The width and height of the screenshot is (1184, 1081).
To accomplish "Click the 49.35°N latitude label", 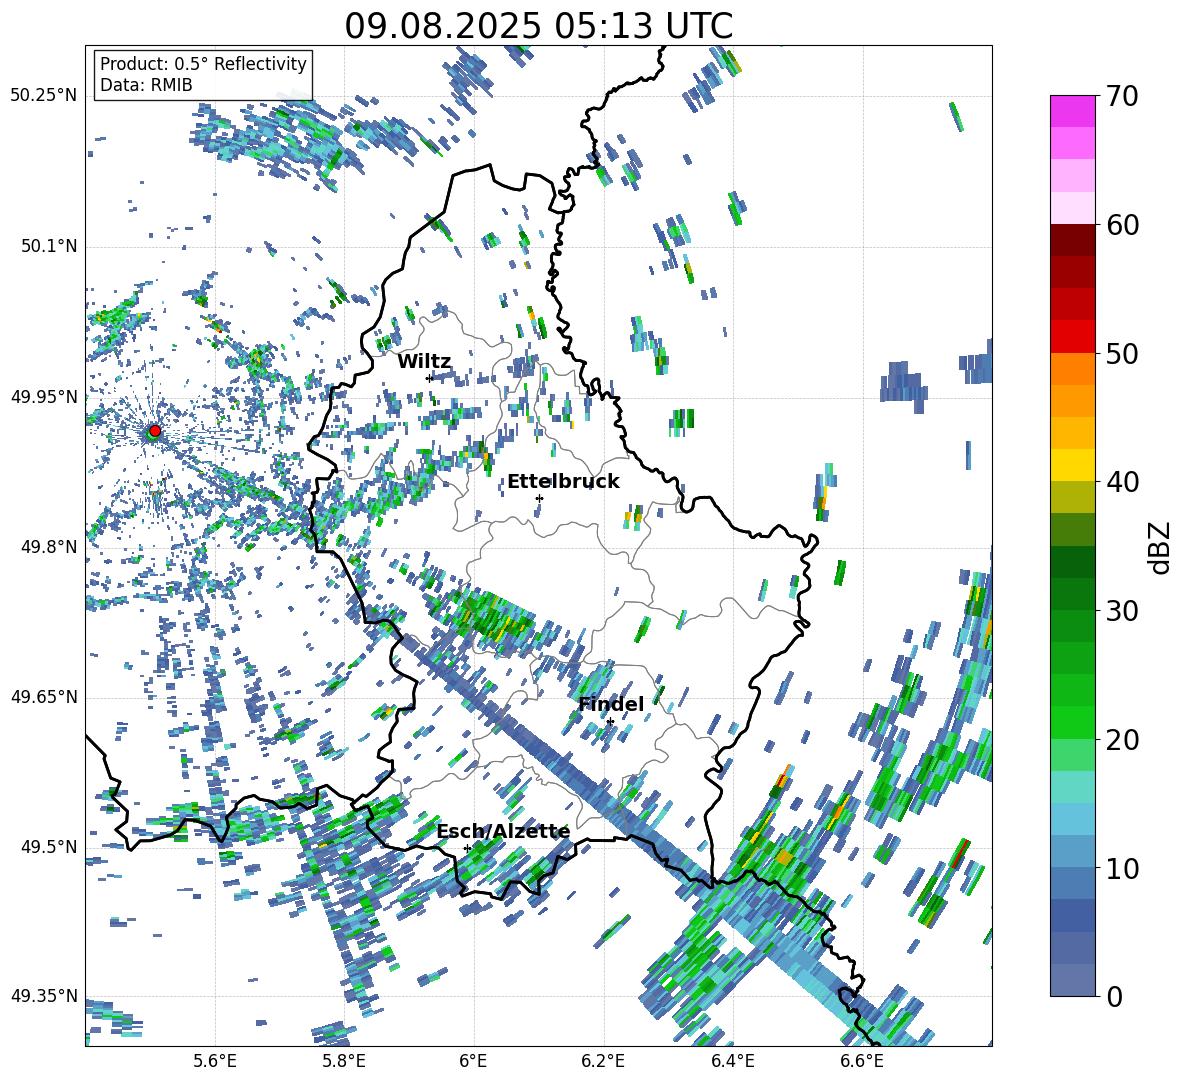I will pyautogui.click(x=44, y=996).
